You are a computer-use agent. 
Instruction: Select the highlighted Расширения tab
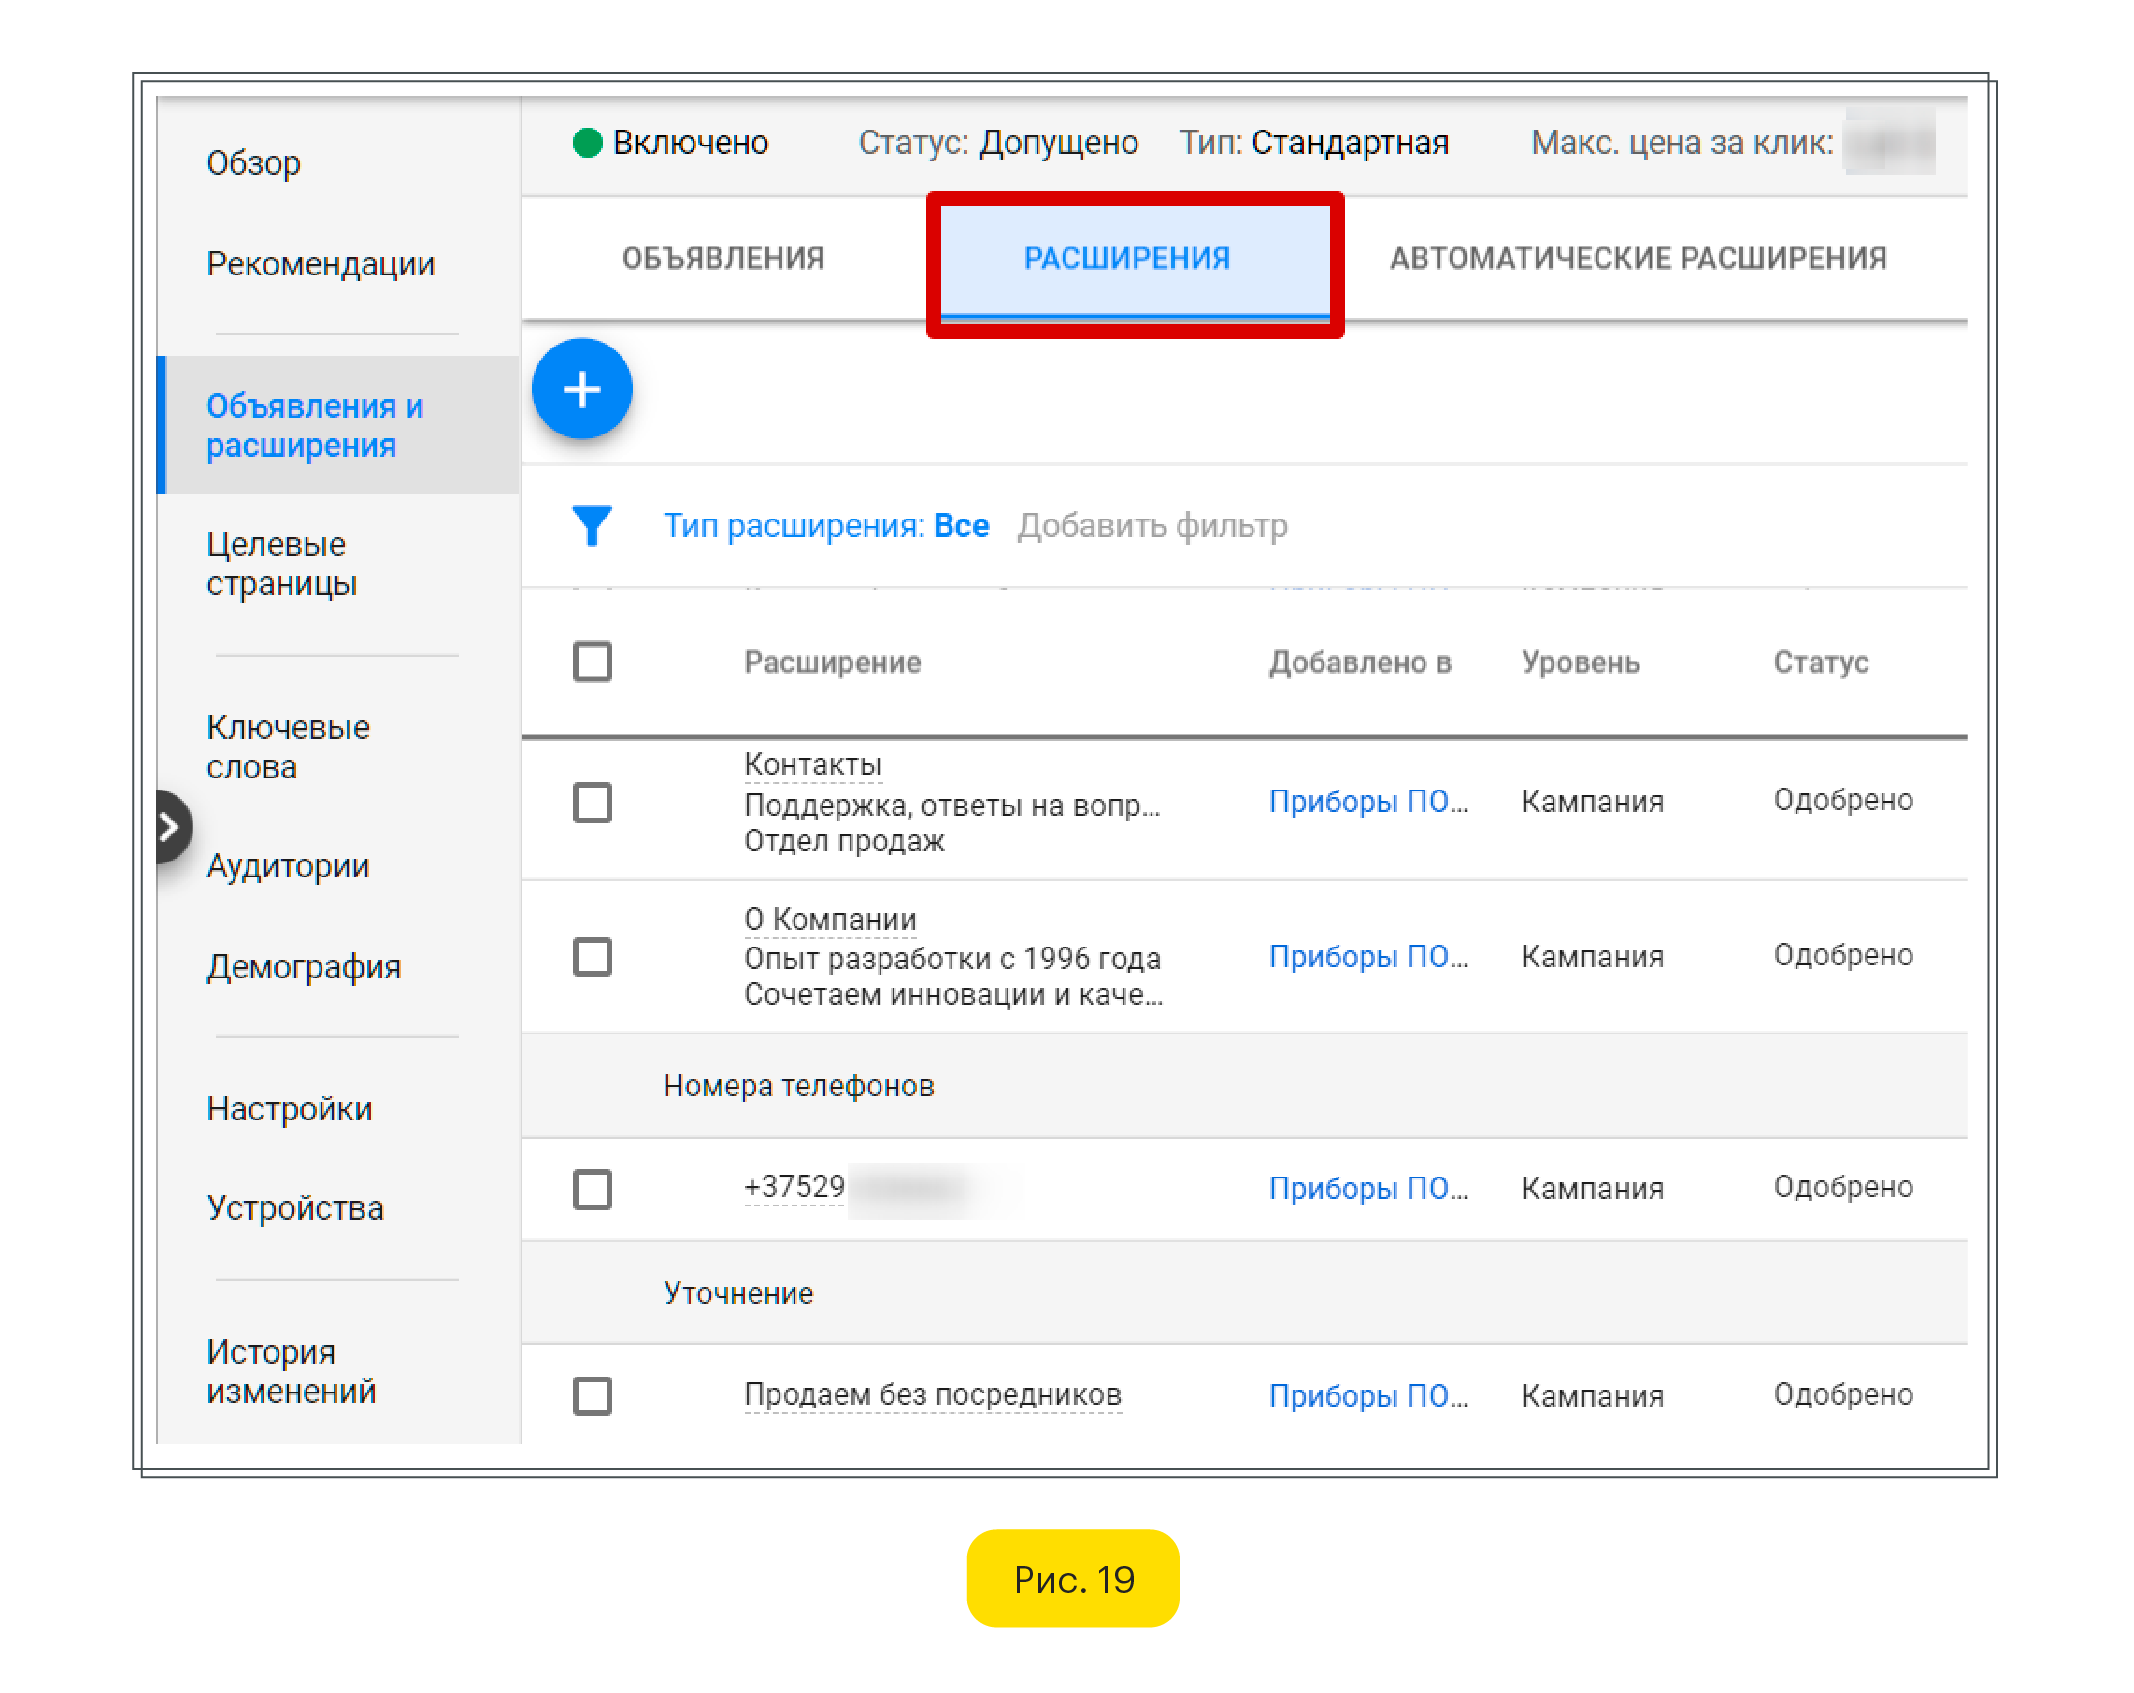tap(1126, 259)
